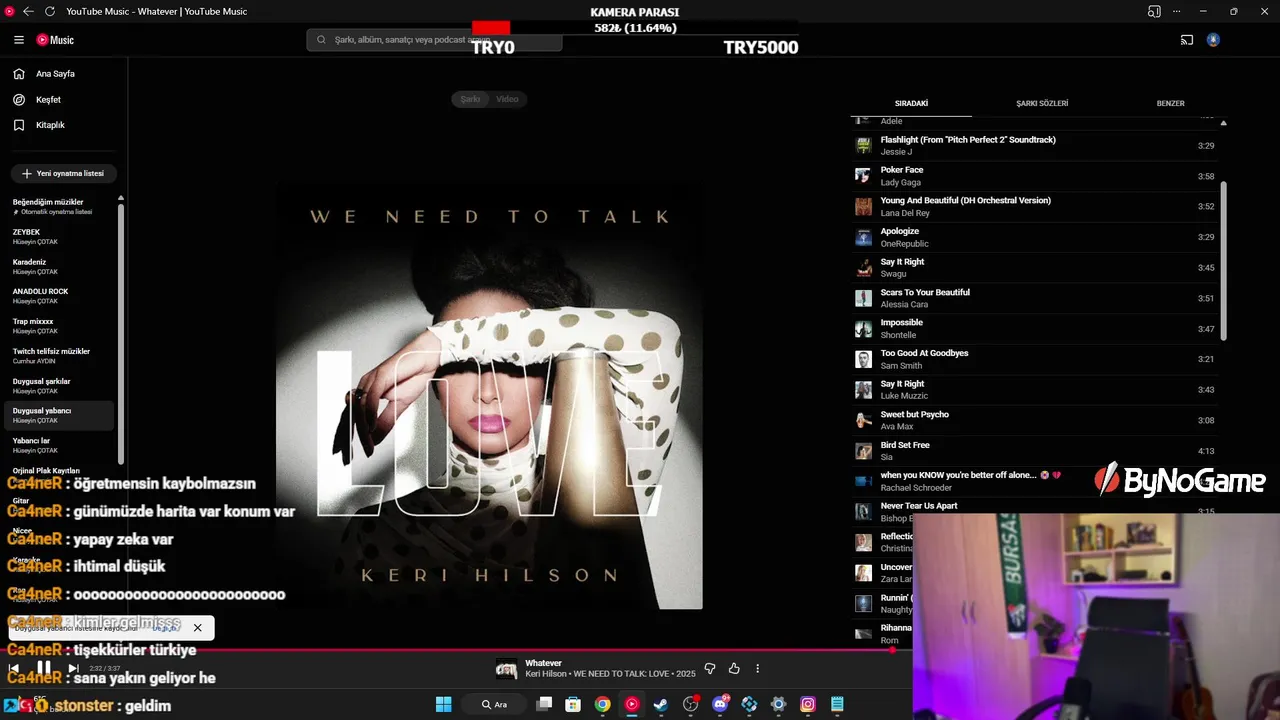Open the three-dot menu for Whatever

[757, 668]
